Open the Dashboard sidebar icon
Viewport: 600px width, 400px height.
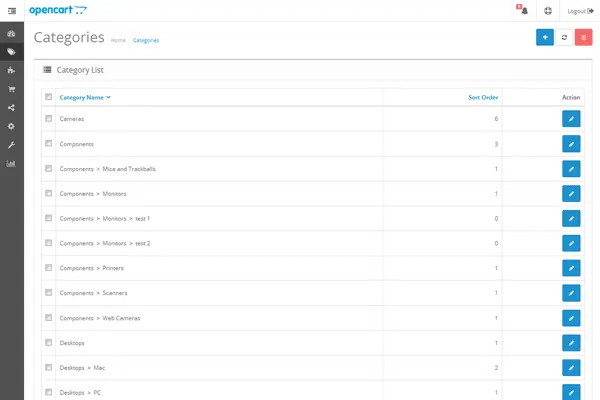(11, 34)
